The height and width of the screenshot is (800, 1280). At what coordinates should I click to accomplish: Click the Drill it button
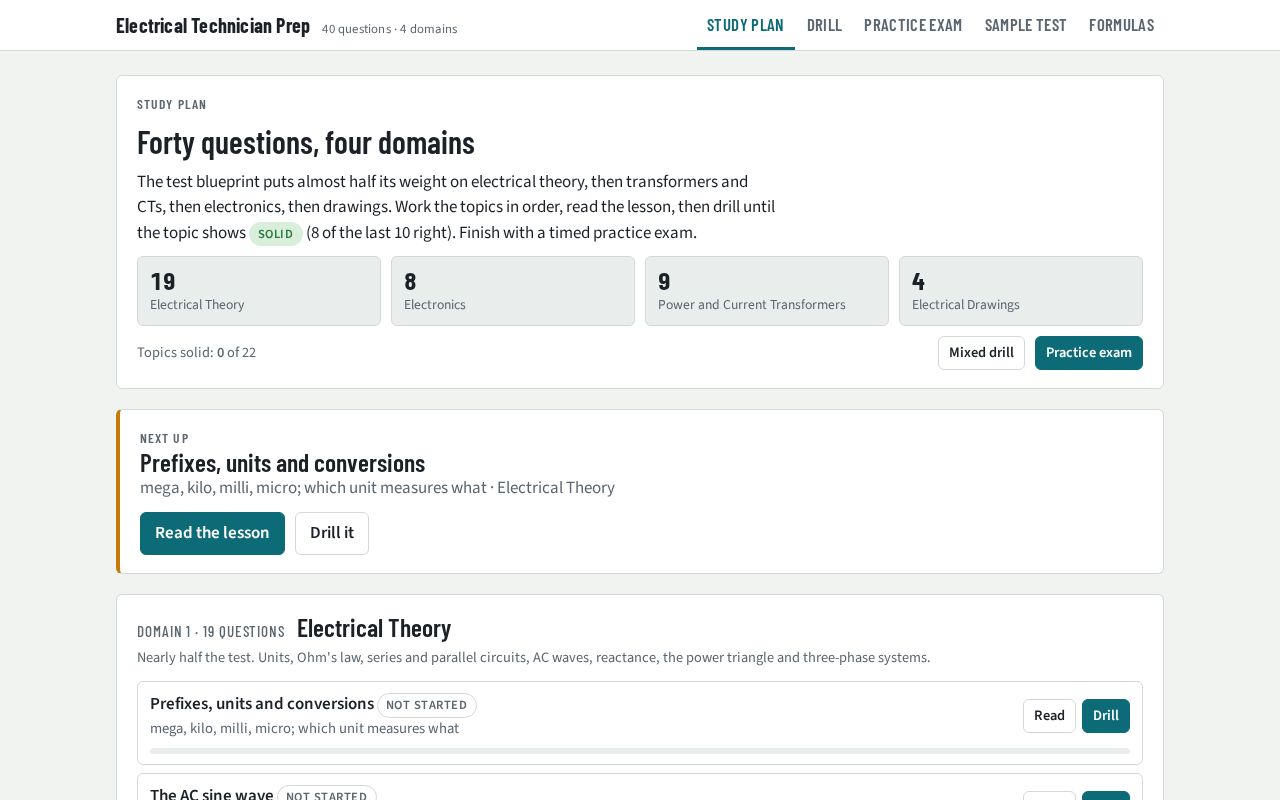coord(331,533)
